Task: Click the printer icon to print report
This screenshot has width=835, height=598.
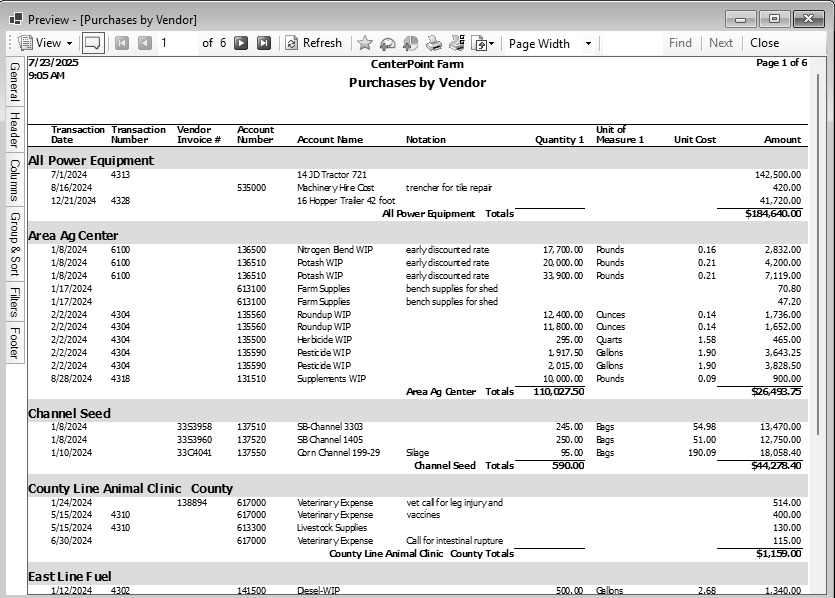Action: [434, 43]
